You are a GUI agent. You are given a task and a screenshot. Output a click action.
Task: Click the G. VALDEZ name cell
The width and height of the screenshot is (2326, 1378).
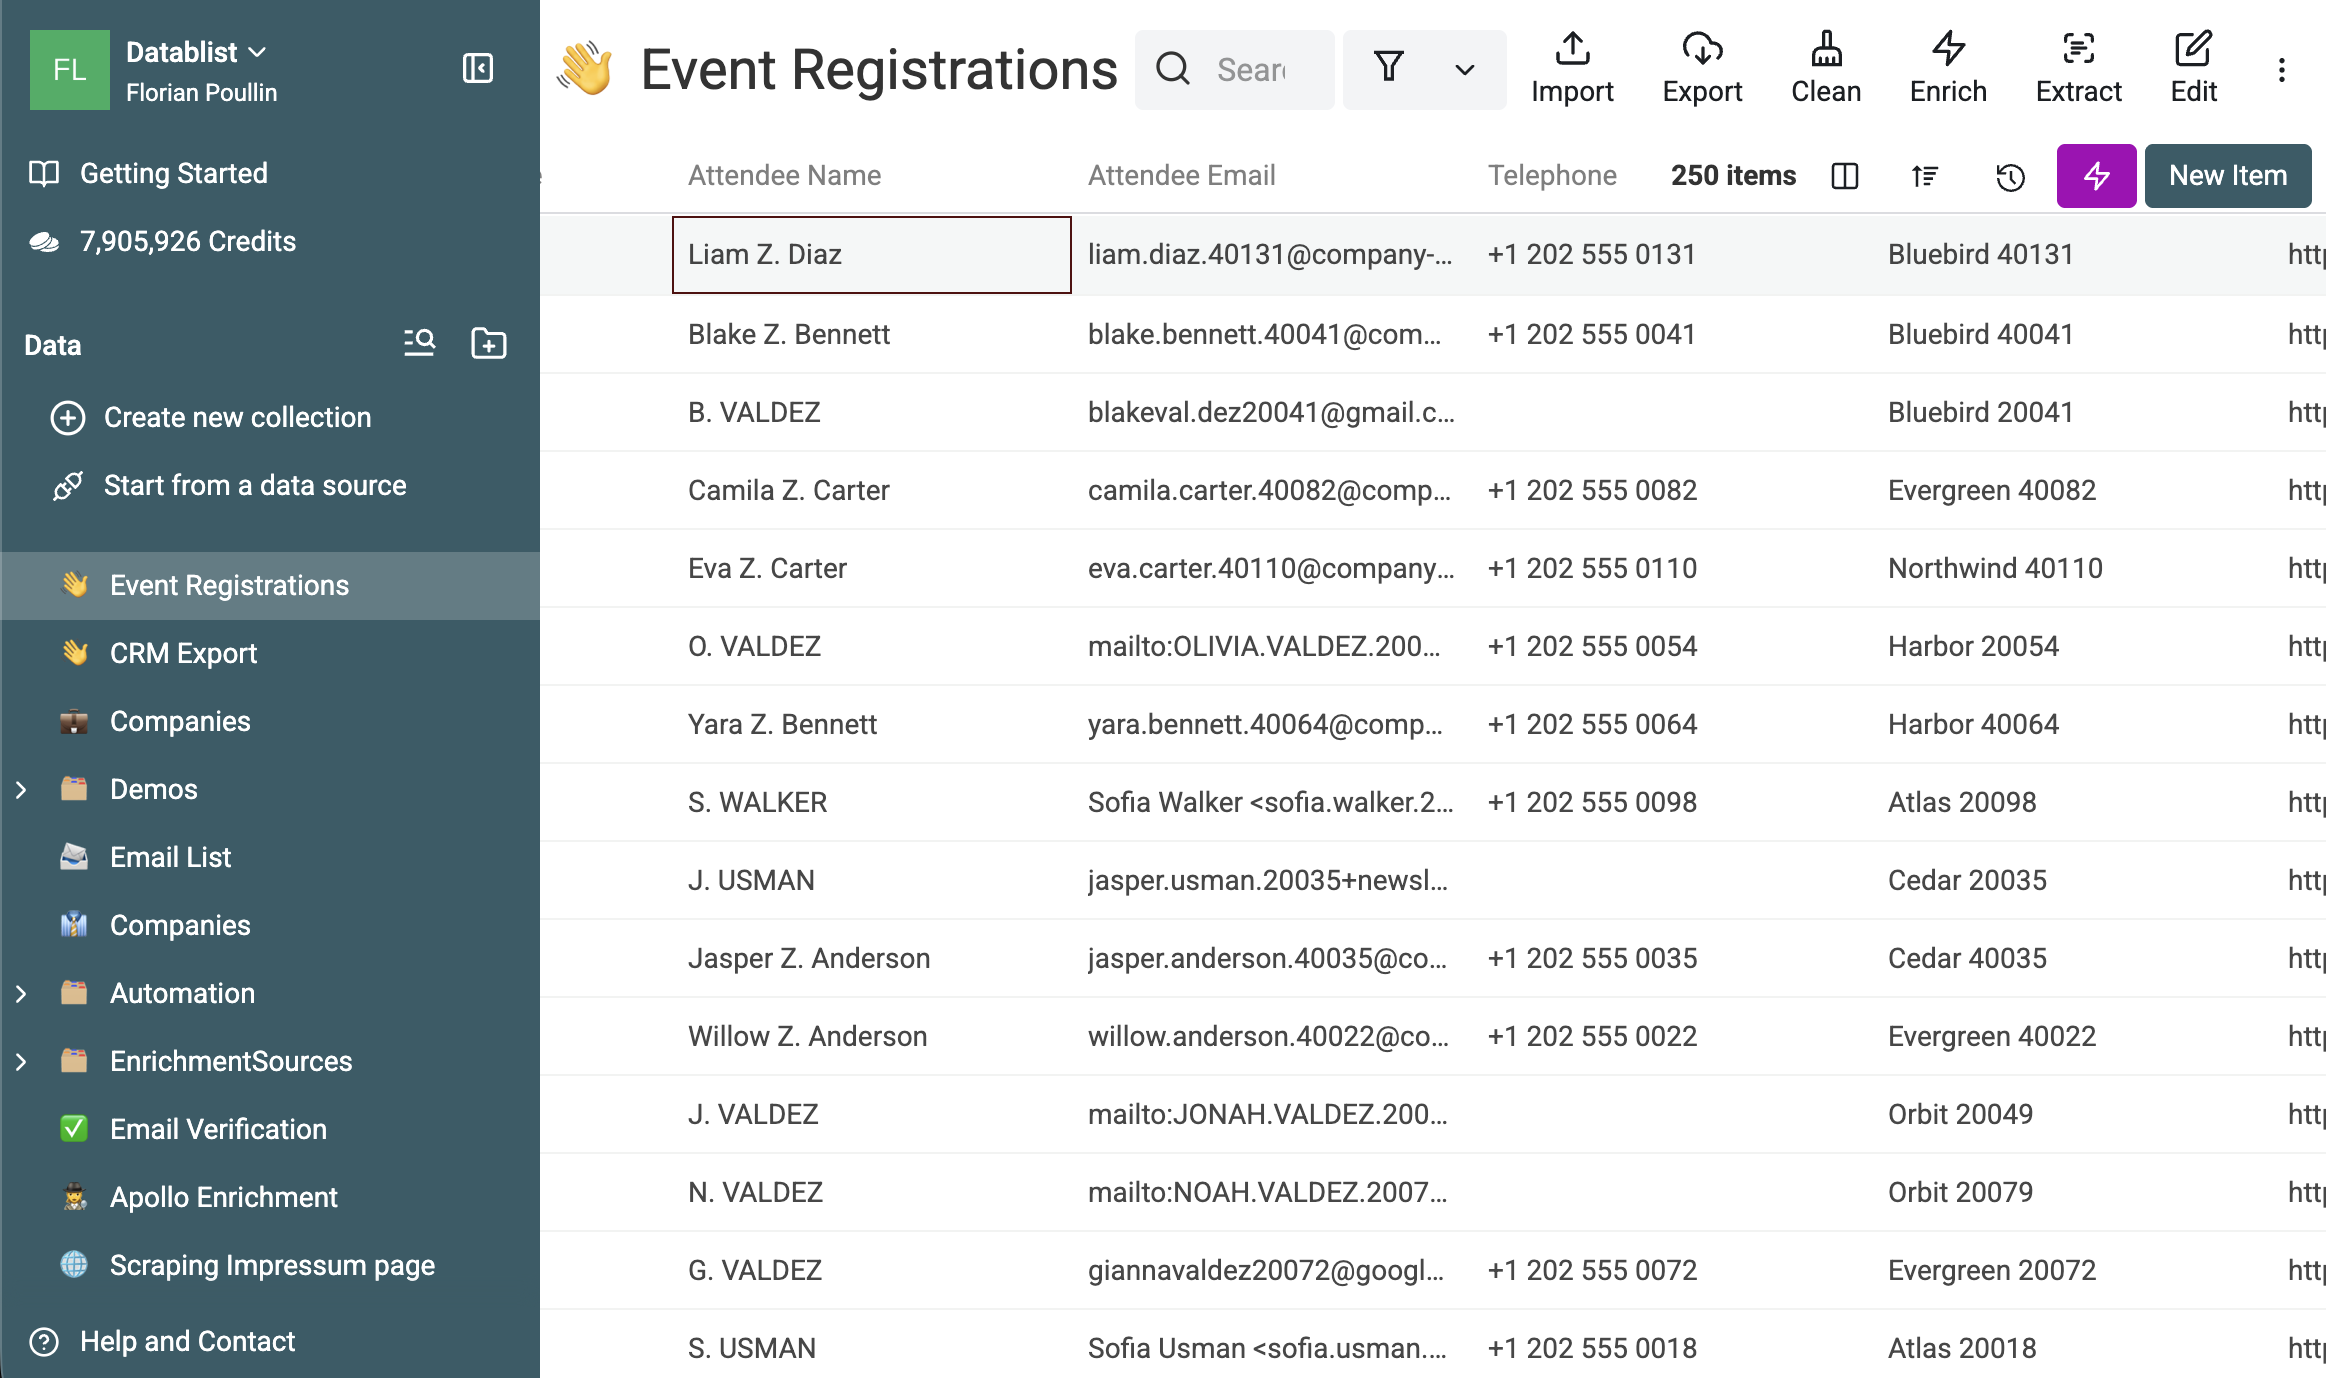(872, 1270)
